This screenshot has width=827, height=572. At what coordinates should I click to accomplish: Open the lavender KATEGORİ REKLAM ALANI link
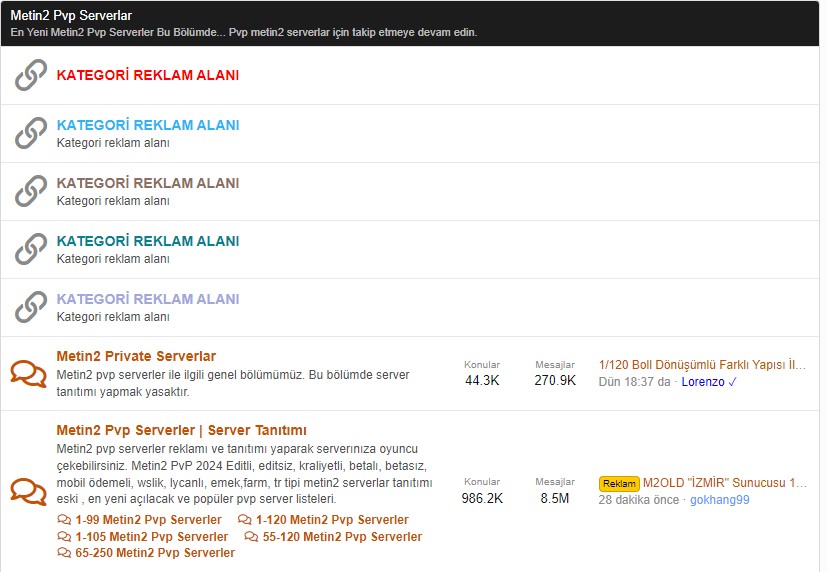(148, 299)
